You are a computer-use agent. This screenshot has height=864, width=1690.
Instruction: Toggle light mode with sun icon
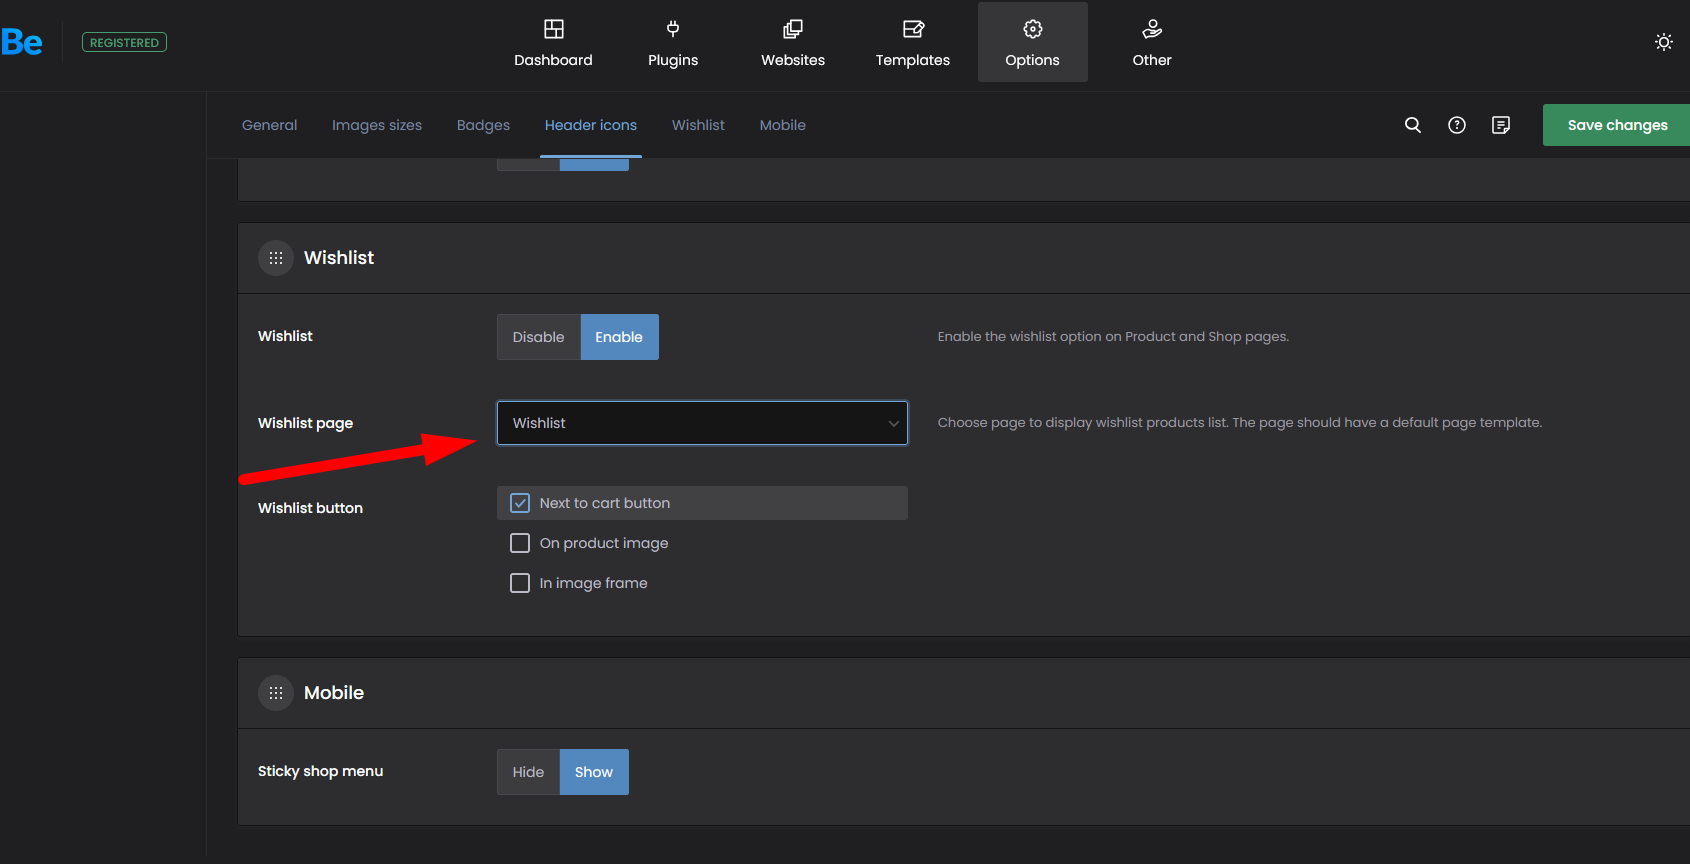(x=1664, y=42)
